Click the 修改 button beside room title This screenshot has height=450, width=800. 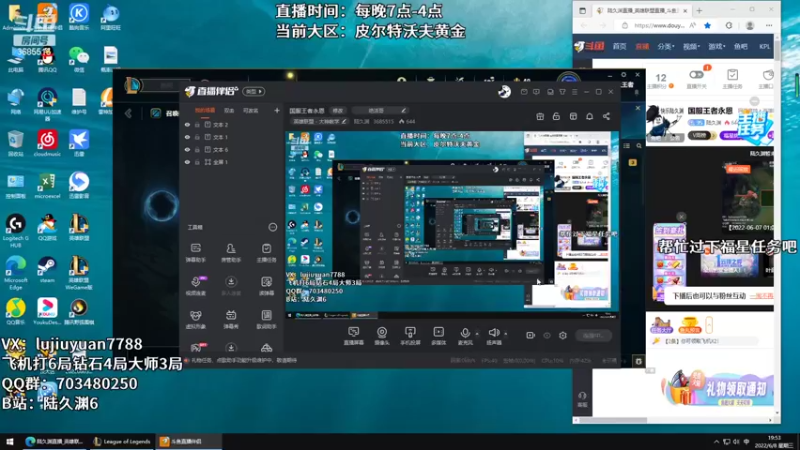point(338,110)
